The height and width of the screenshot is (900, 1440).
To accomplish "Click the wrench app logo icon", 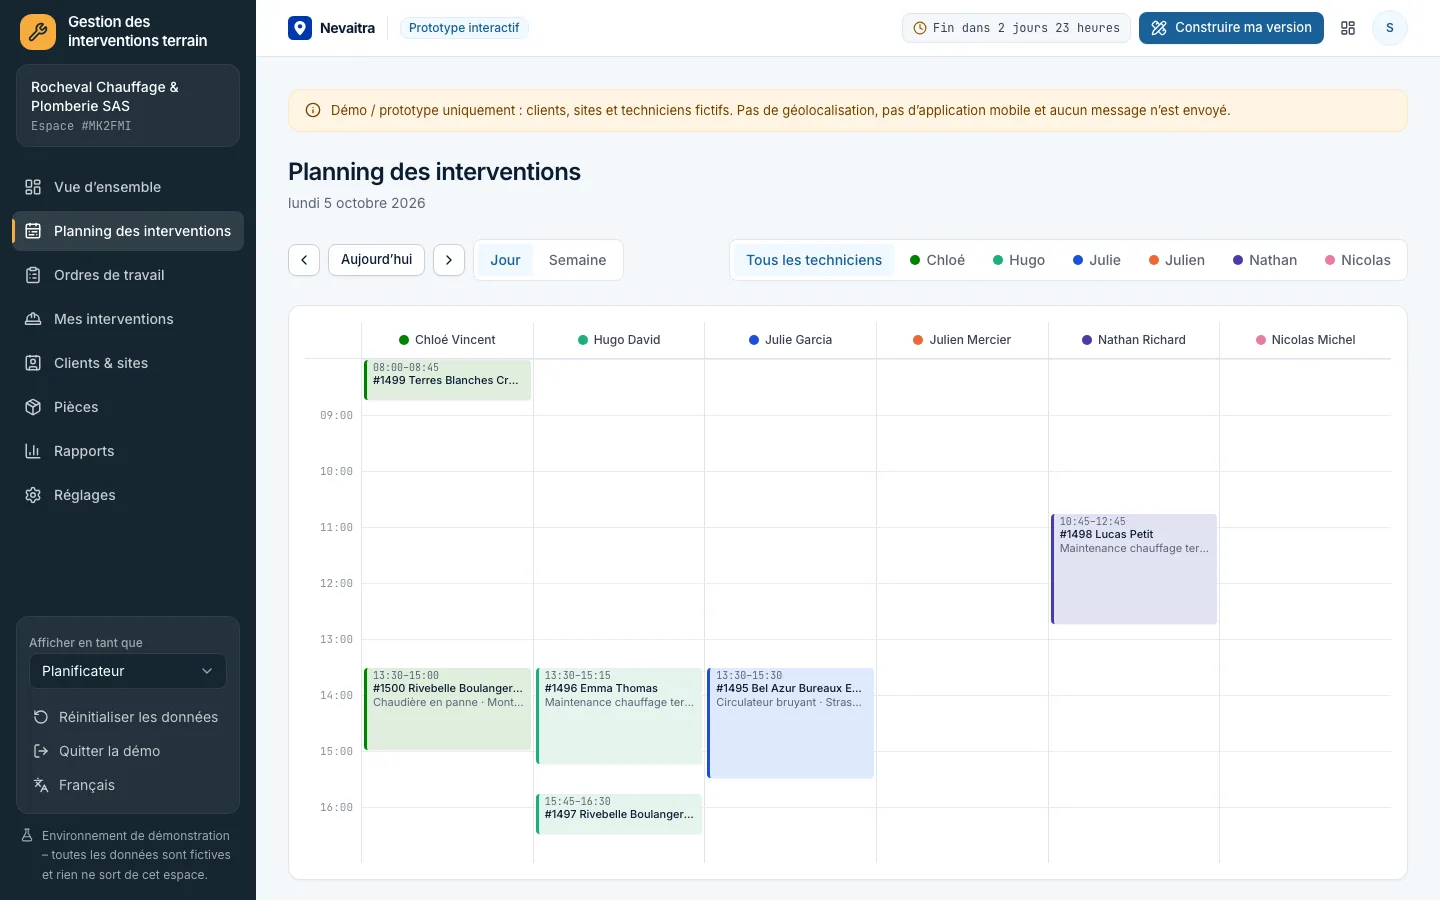I will 38,32.
